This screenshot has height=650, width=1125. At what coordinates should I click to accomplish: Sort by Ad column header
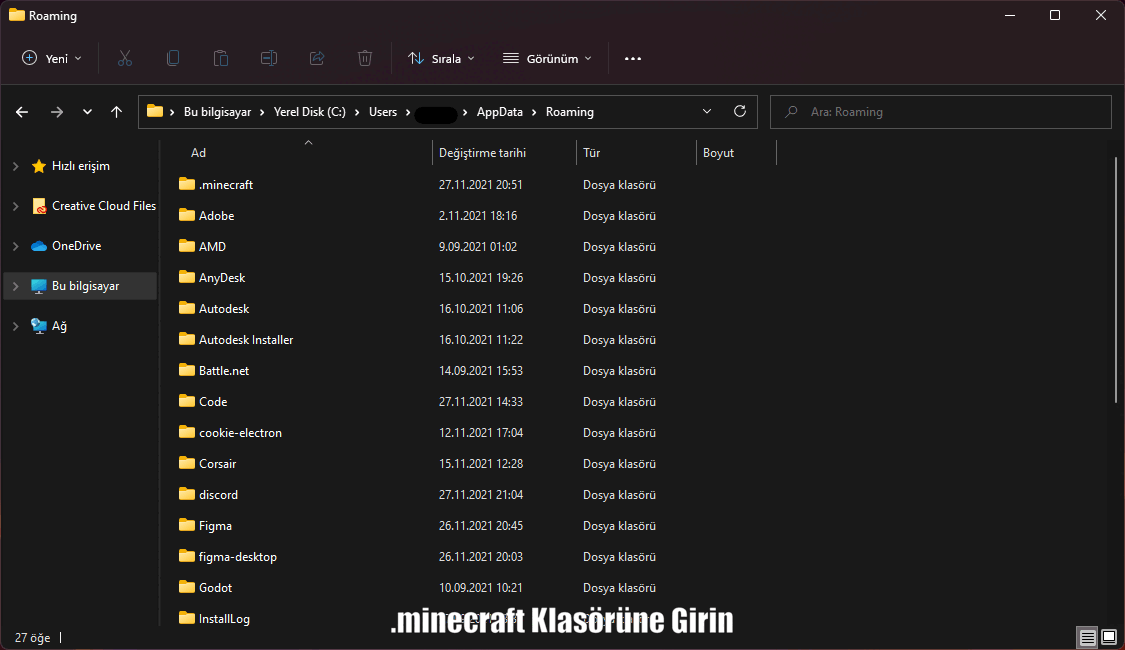pyautogui.click(x=198, y=153)
